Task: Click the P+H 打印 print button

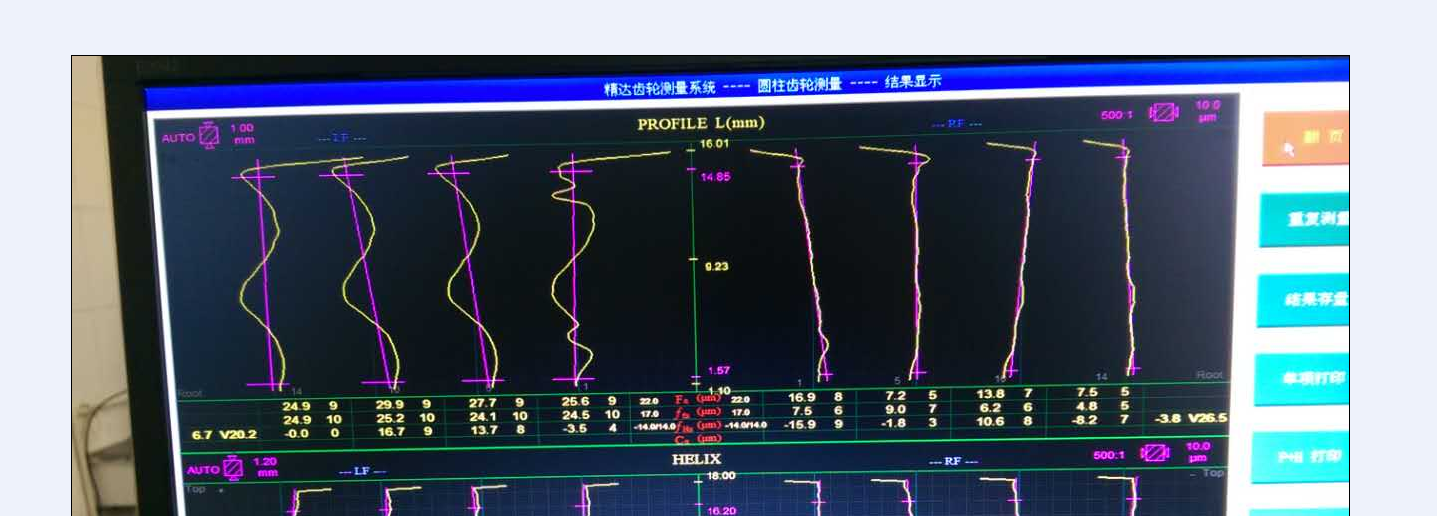Action: click(1301, 456)
